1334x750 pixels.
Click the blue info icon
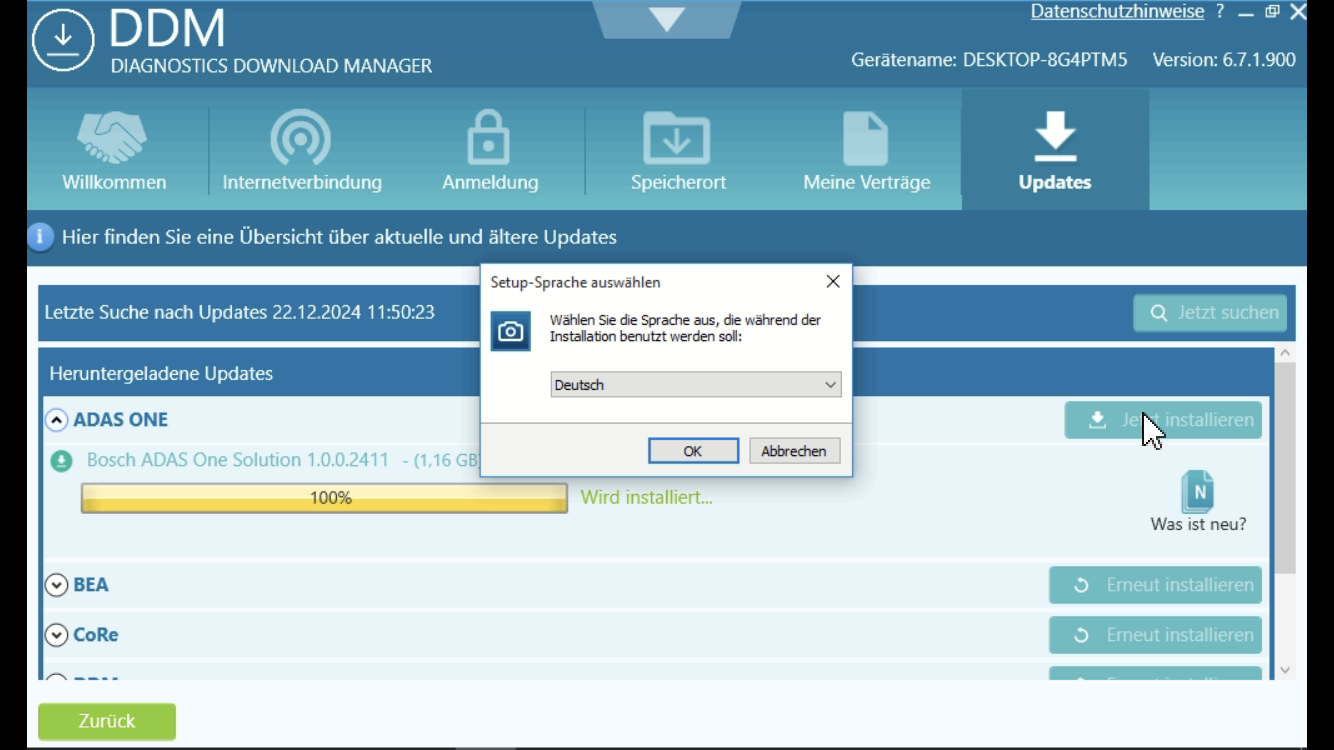pos(40,237)
